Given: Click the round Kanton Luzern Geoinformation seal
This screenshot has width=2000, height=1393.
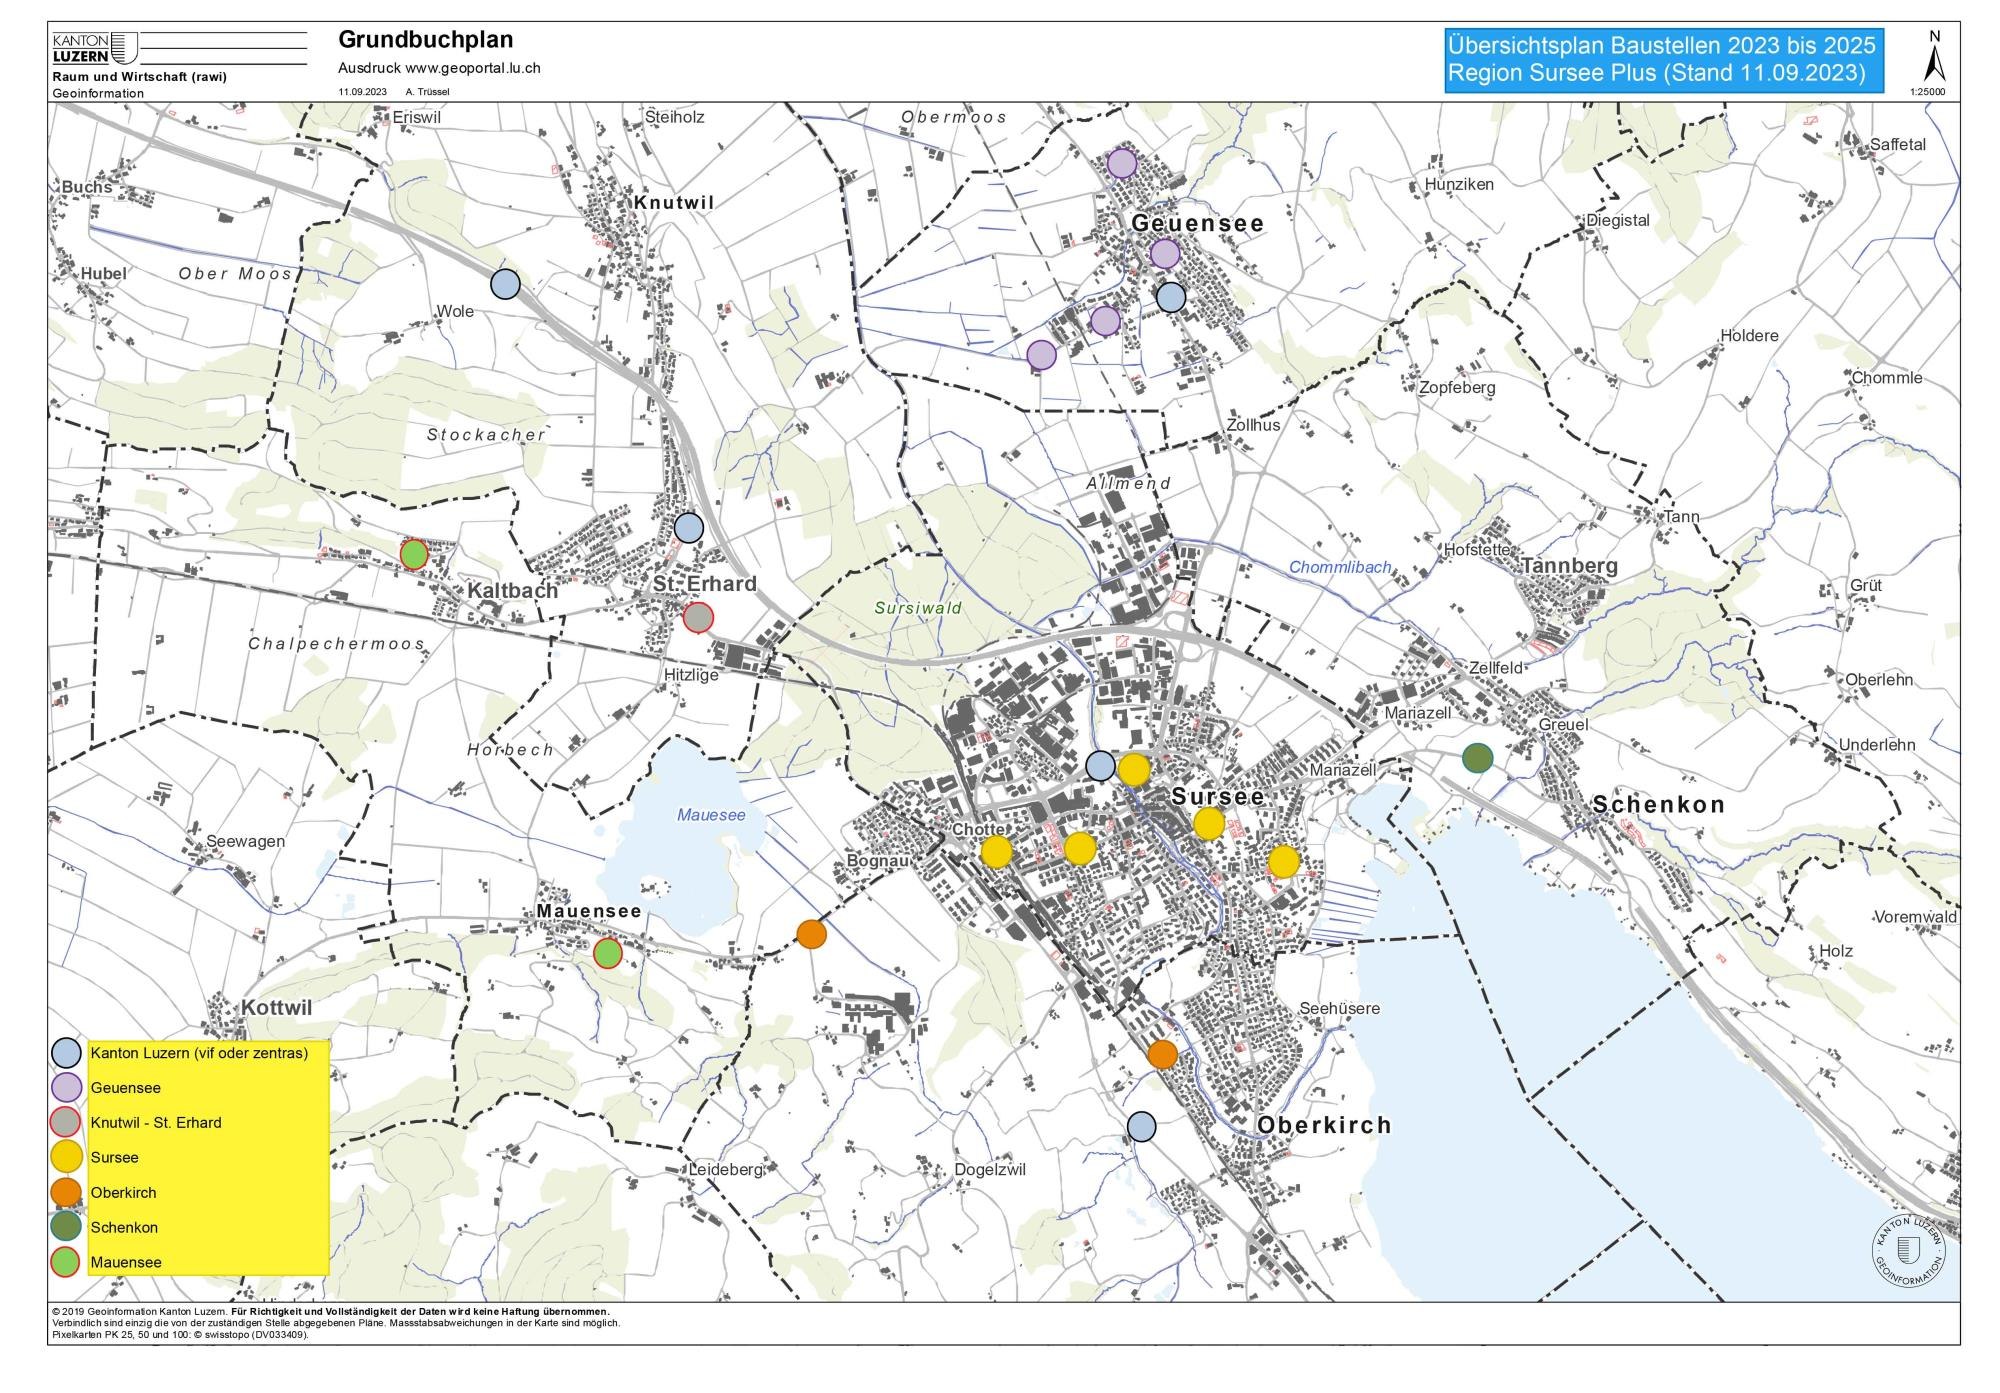Looking at the screenshot, I should [x=1909, y=1251].
